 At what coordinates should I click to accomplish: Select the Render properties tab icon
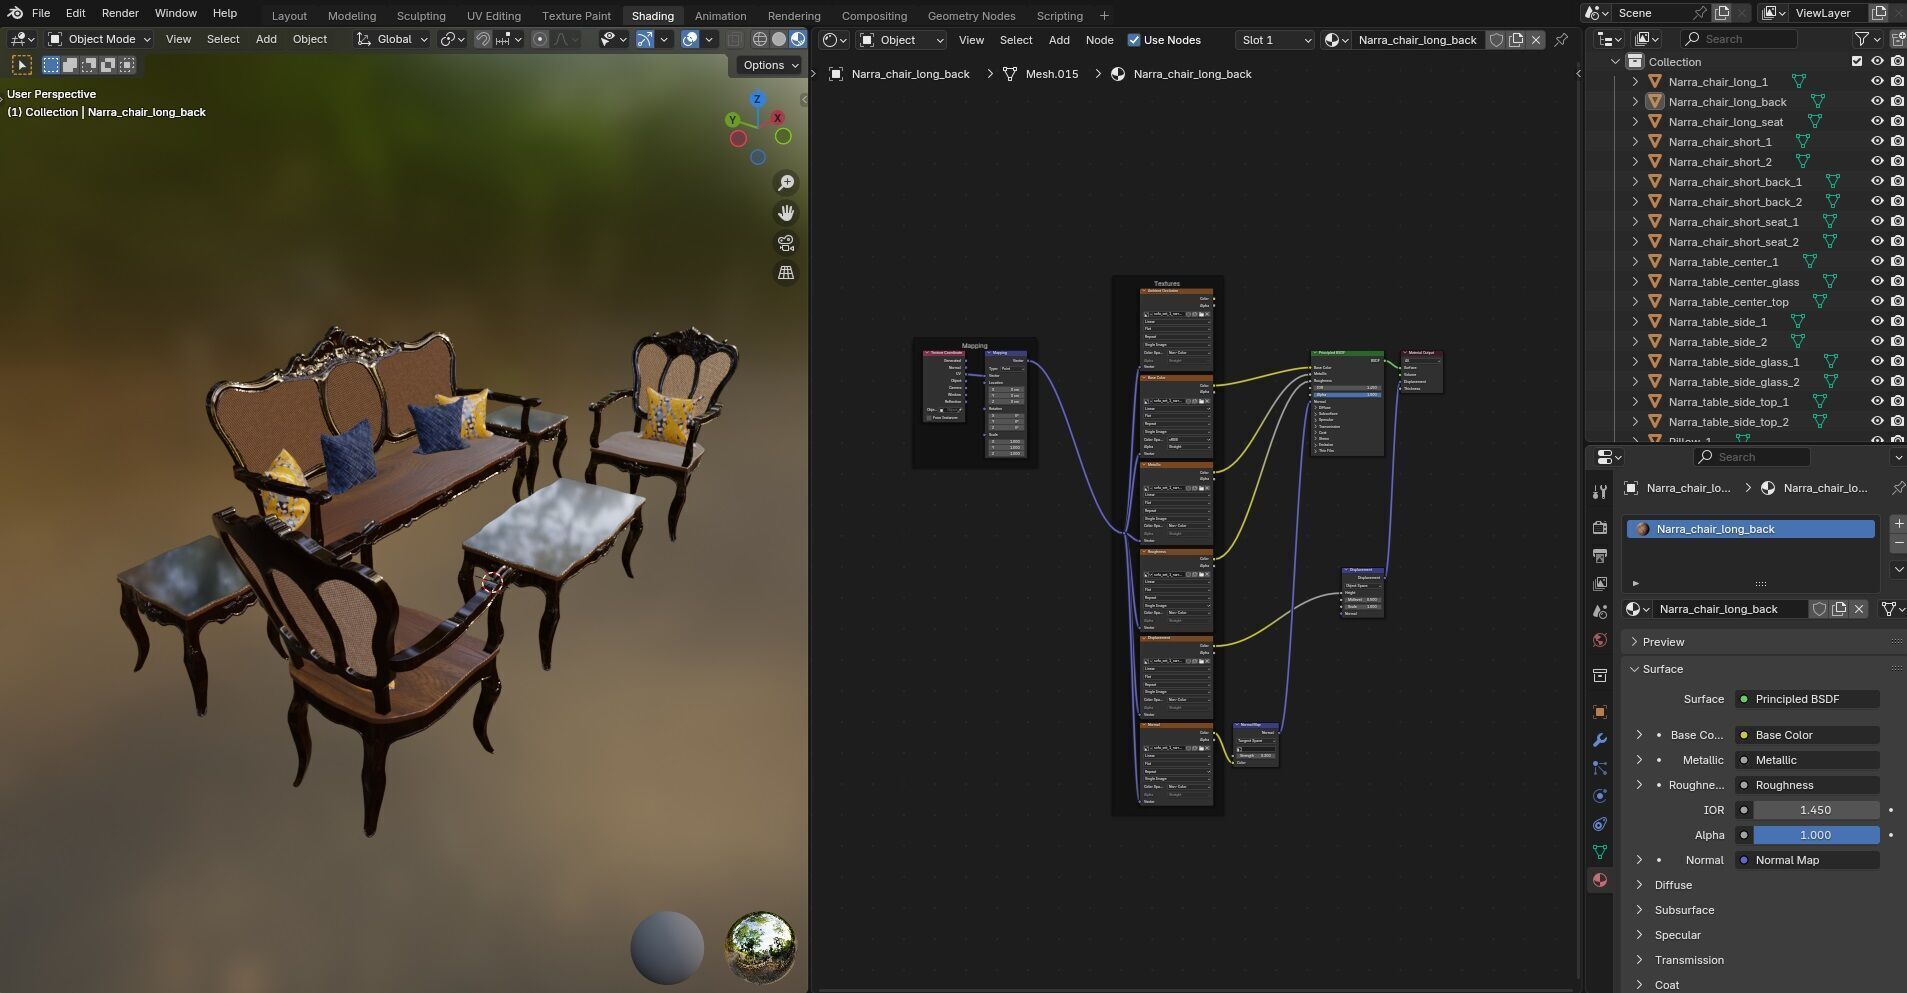point(1600,527)
